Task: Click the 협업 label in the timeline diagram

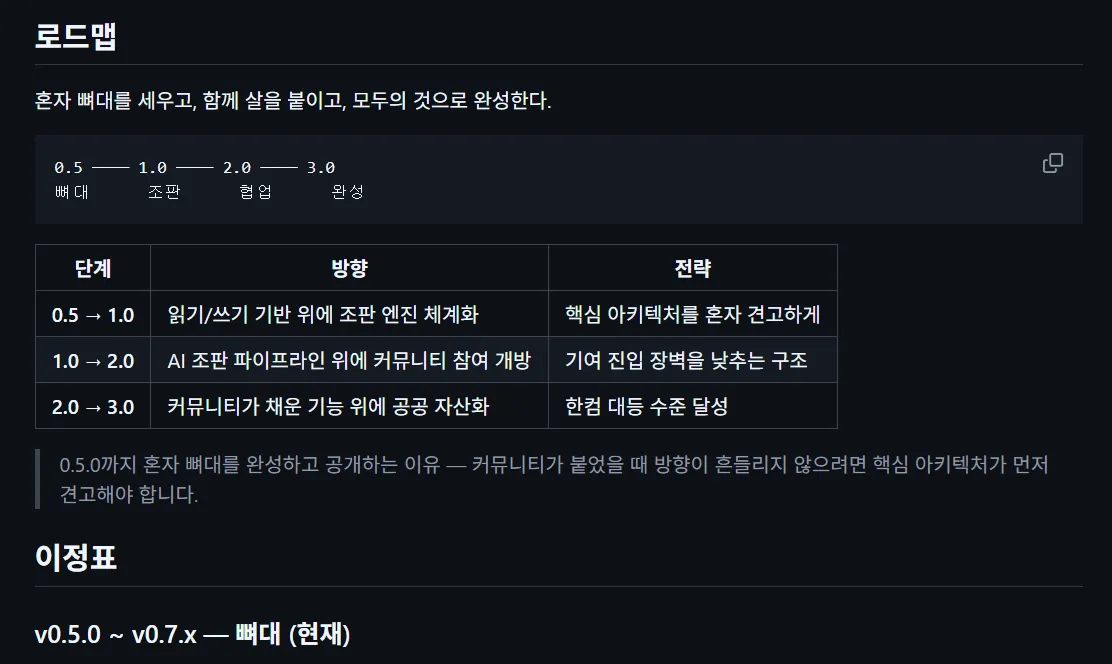Action: pyautogui.click(x=255, y=193)
